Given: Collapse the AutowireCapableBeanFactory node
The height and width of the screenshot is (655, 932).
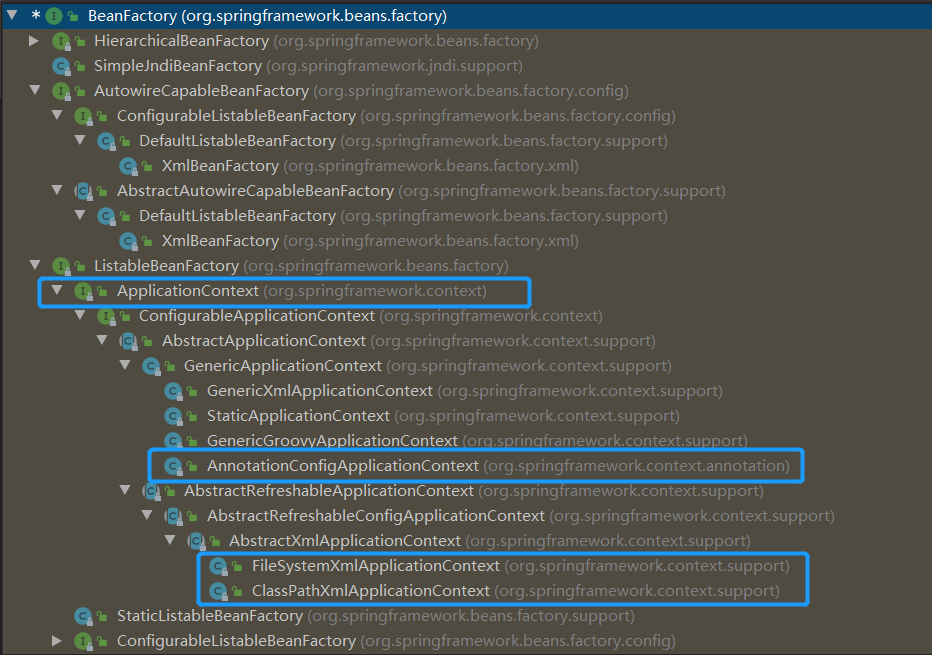Looking at the screenshot, I should click(x=35, y=90).
